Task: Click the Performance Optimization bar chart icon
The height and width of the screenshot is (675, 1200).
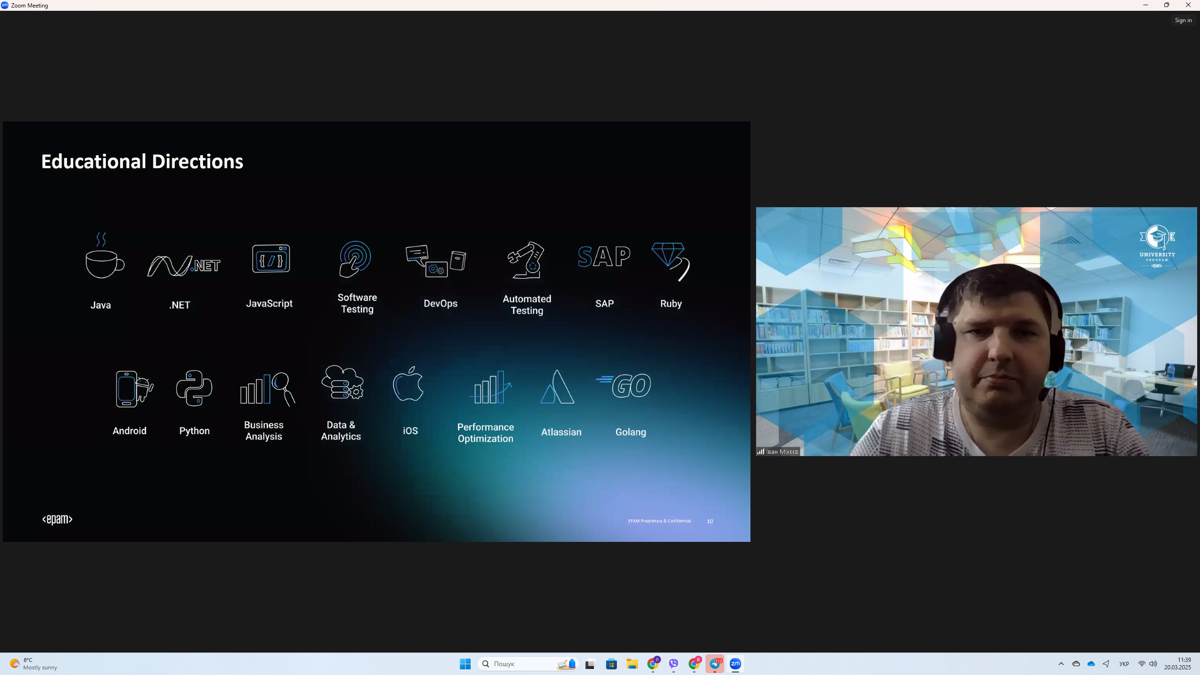Action: [491, 387]
